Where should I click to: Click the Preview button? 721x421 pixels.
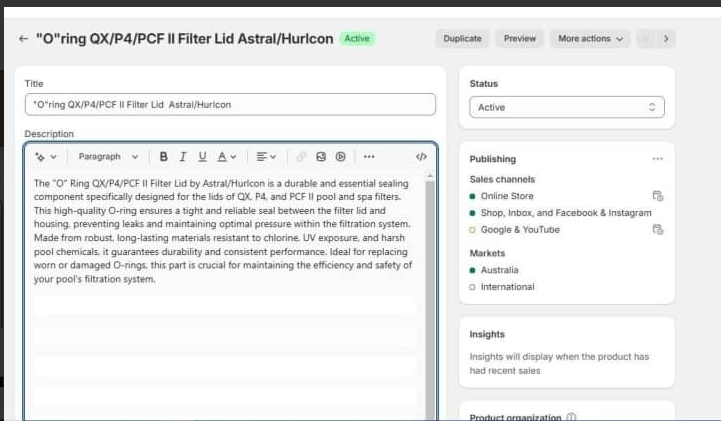[519, 39]
